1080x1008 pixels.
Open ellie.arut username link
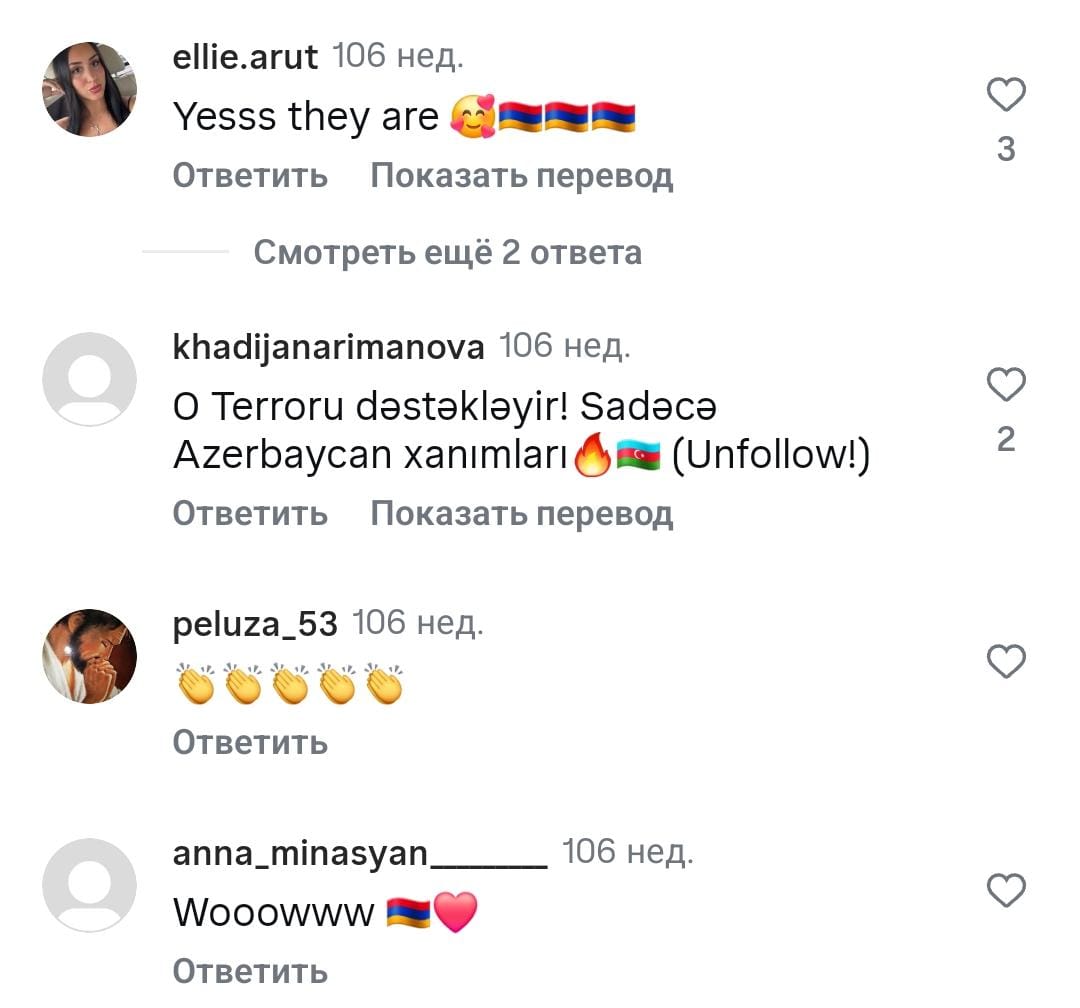[245, 56]
